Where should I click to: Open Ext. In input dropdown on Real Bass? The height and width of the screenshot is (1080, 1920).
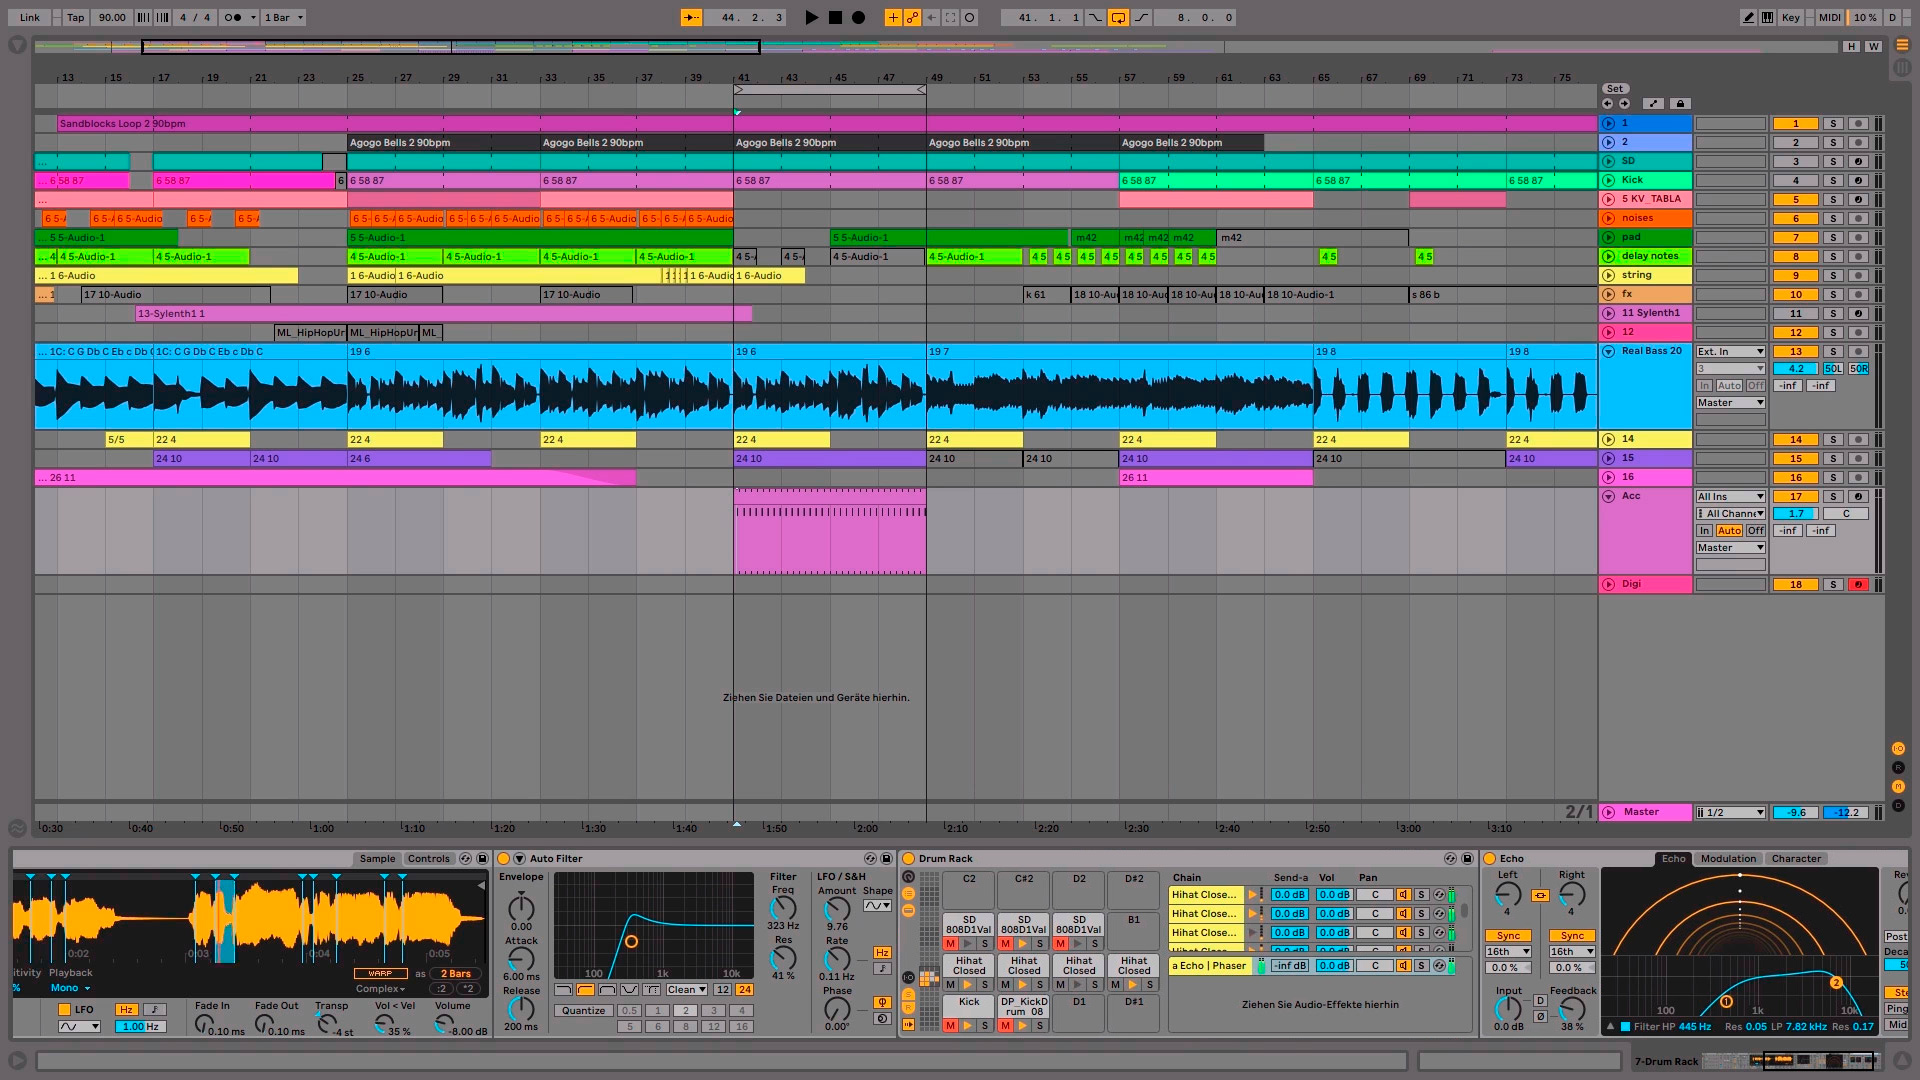tap(1730, 351)
